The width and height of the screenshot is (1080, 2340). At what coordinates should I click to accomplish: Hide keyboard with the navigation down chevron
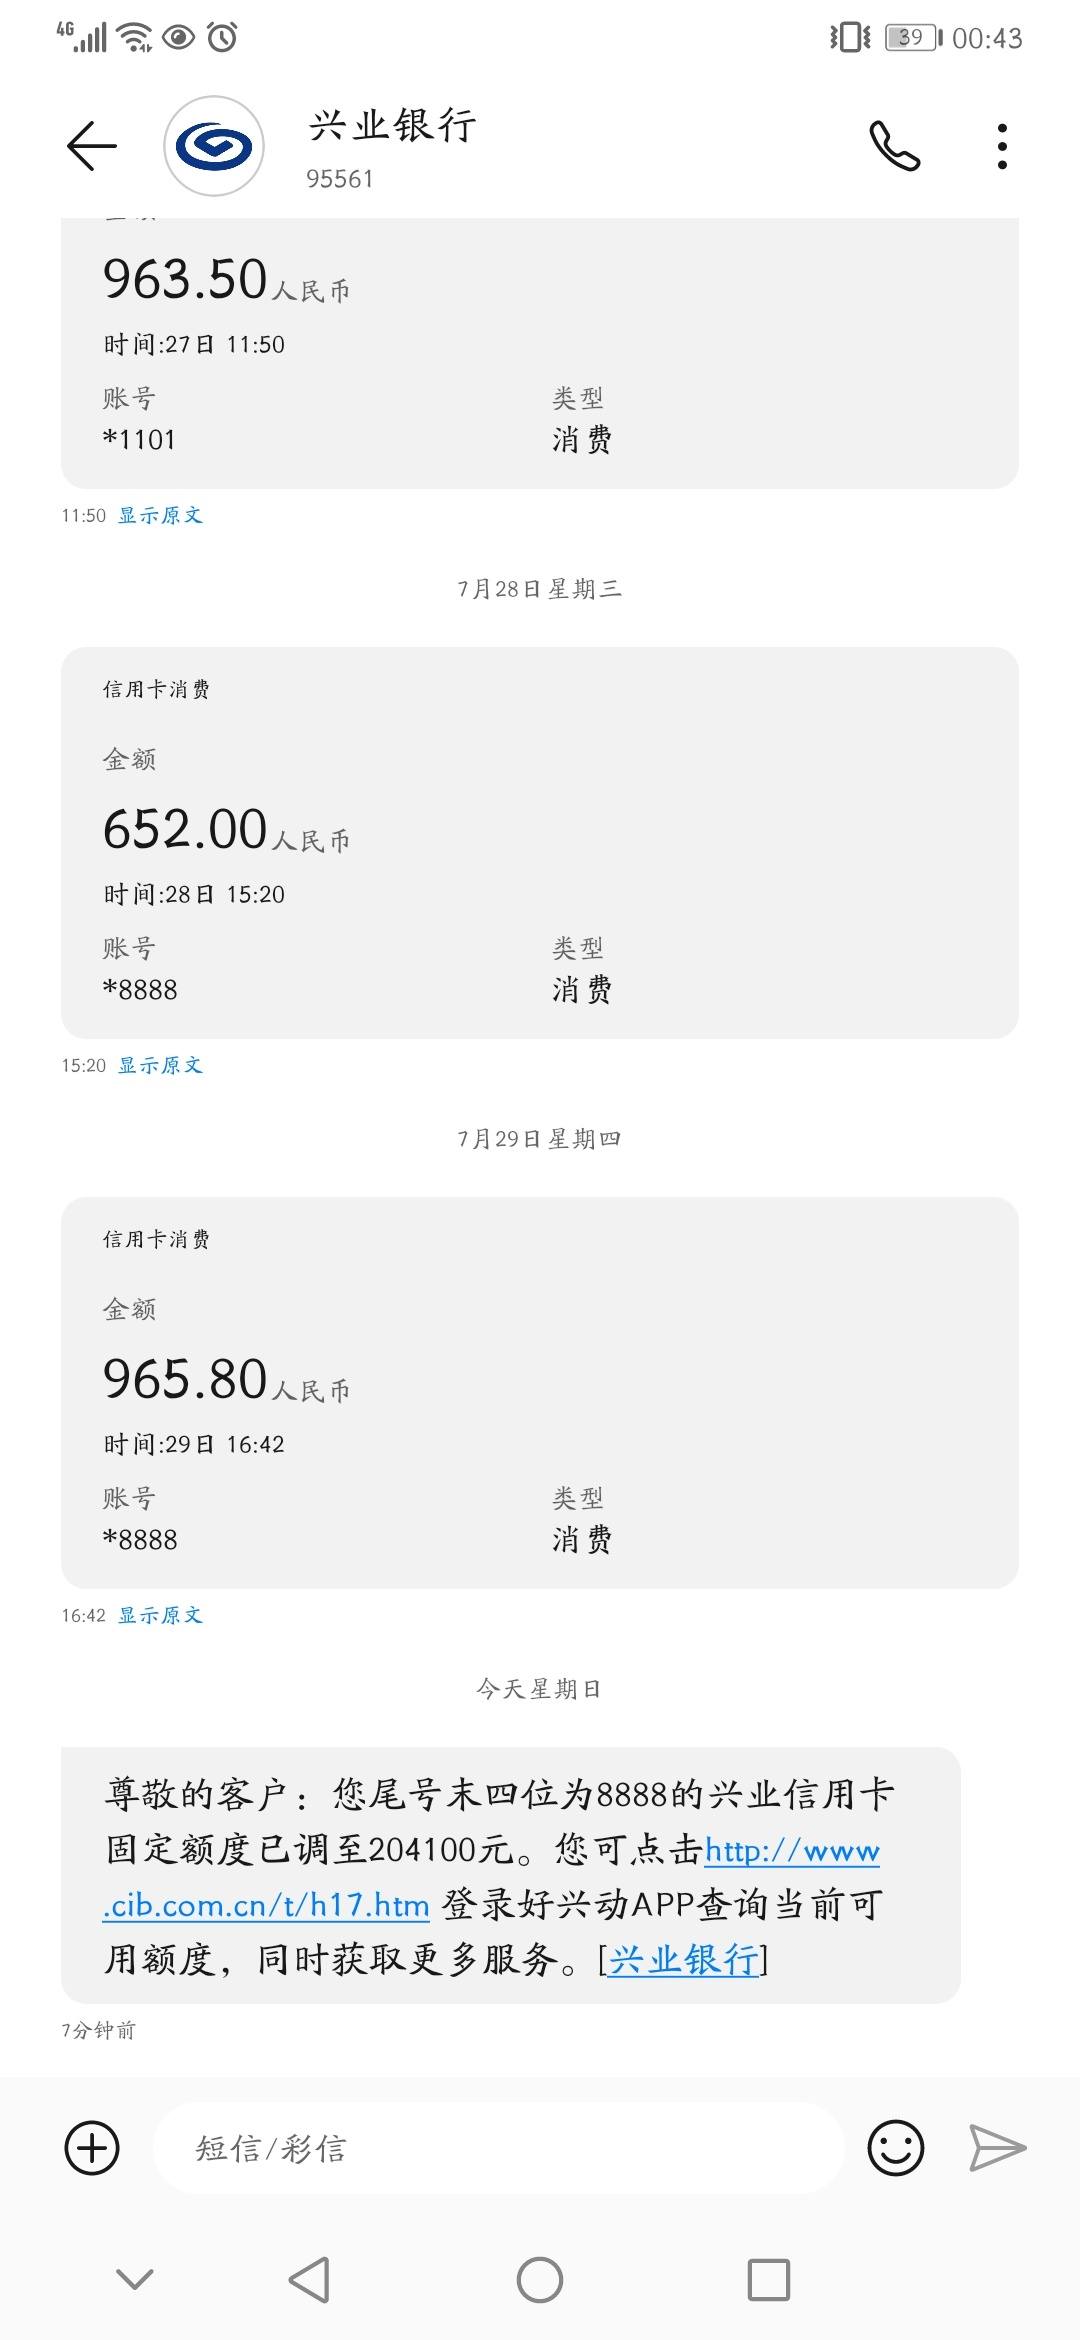(135, 2279)
